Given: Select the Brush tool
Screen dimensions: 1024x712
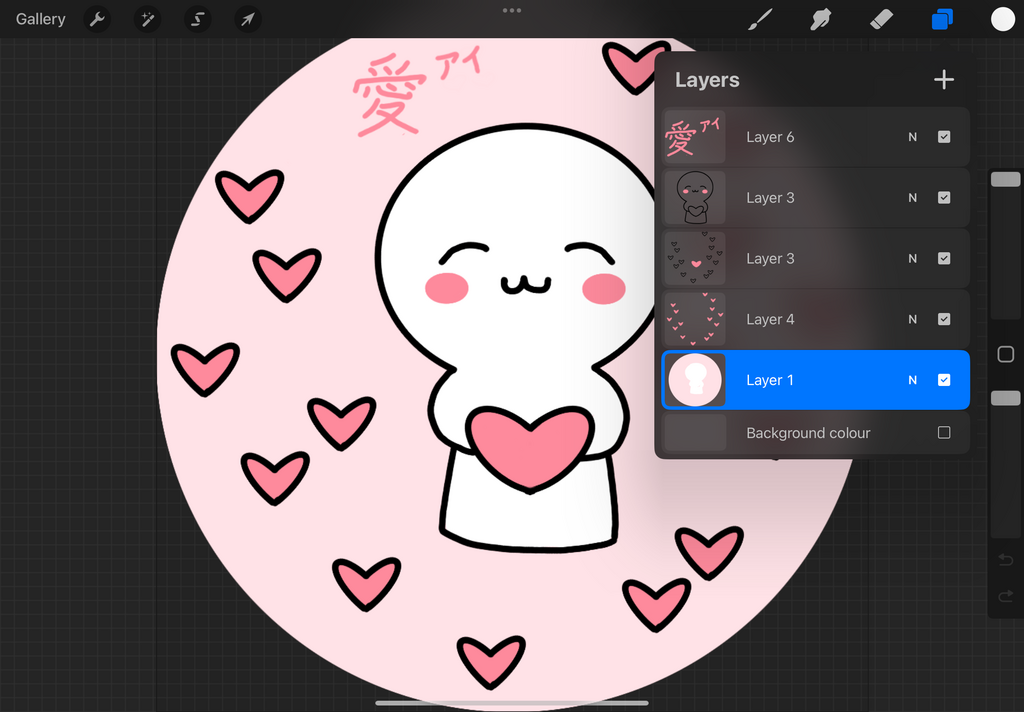Looking at the screenshot, I should (761, 19).
